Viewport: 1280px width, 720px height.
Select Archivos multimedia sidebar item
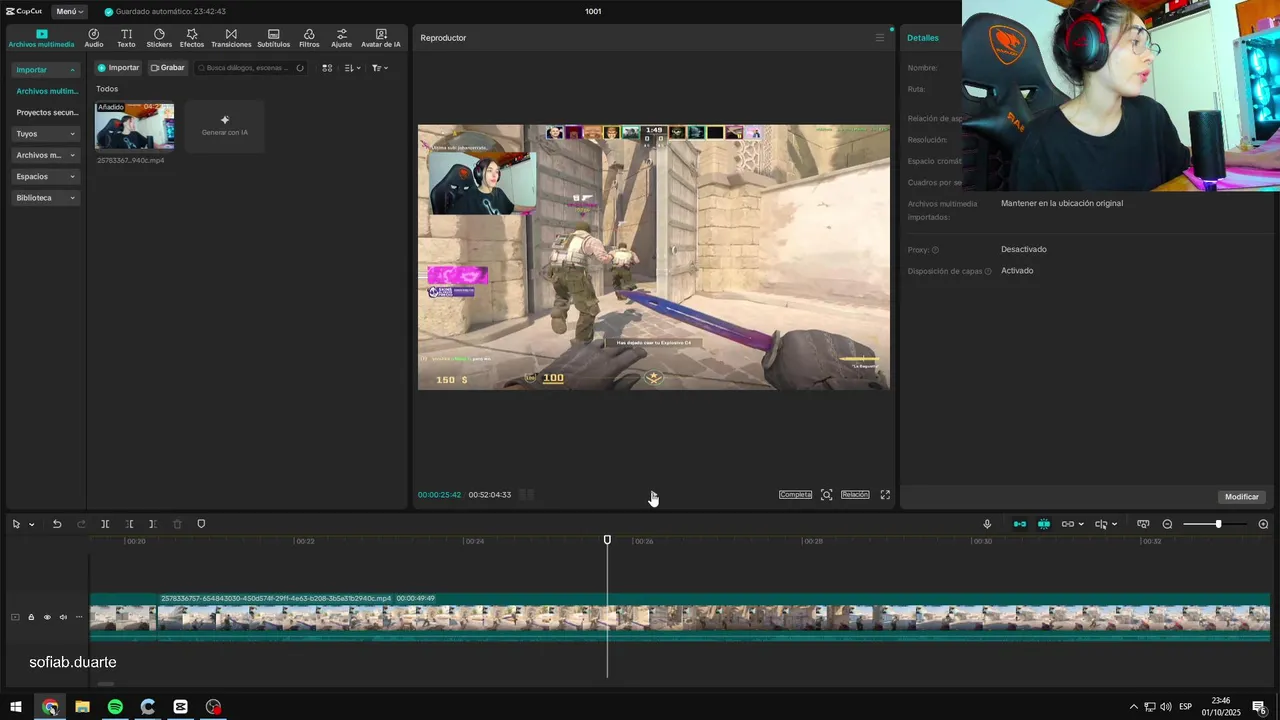pos(47,91)
